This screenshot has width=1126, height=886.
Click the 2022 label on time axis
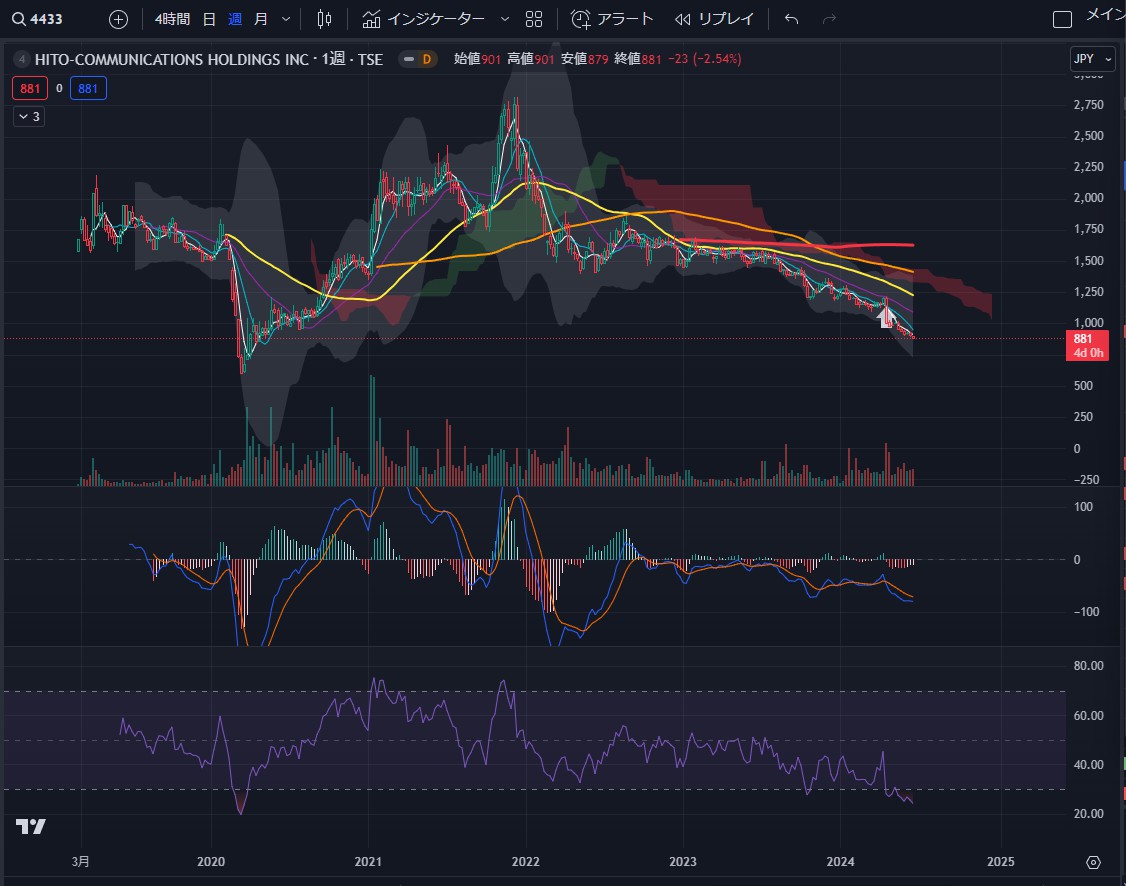[x=526, y=862]
